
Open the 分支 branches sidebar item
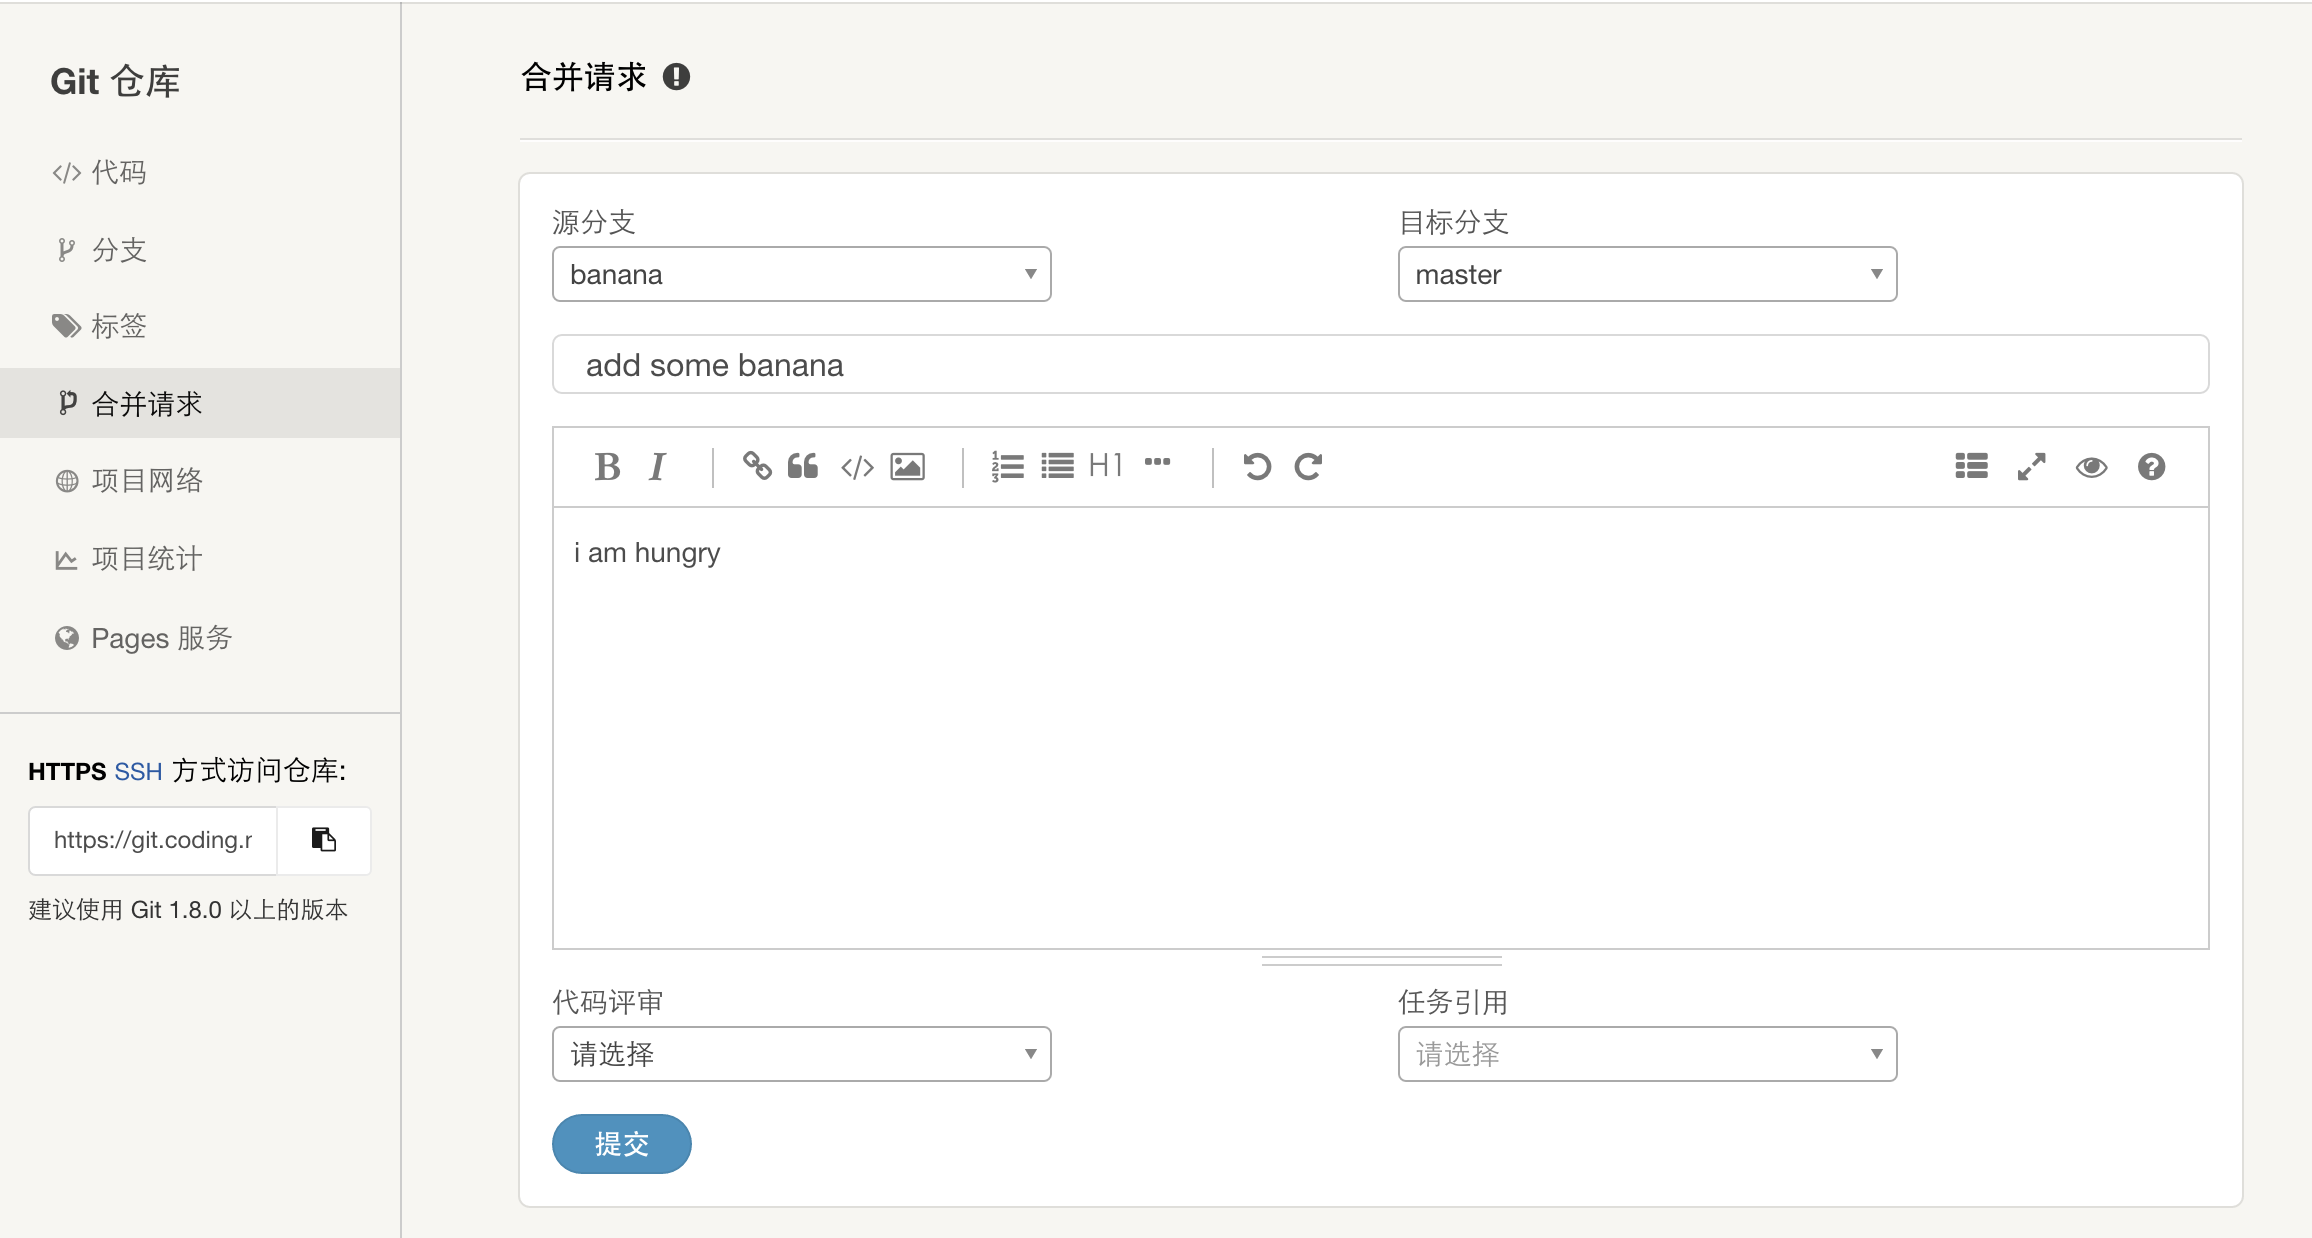[x=118, y=250]
